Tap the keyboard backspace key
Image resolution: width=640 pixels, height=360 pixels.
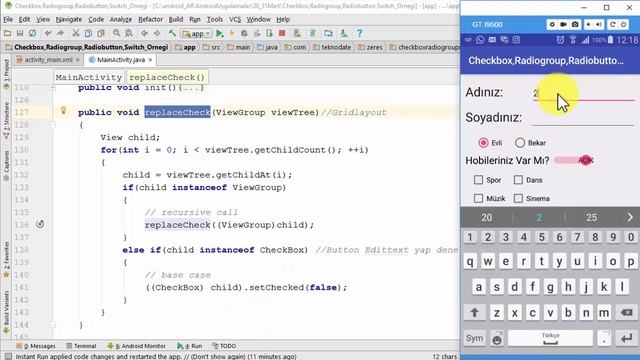point(626,313)
